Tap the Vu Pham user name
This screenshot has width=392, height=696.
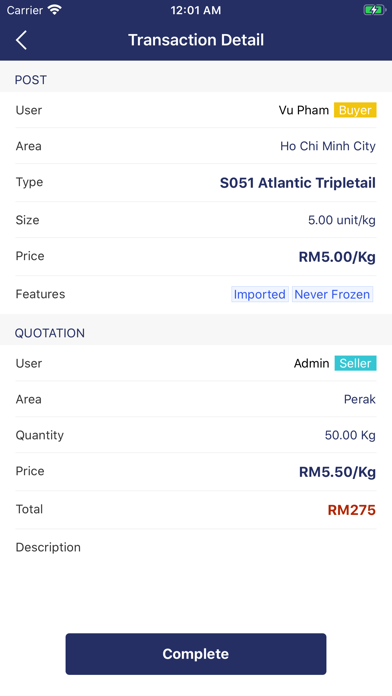304,110
